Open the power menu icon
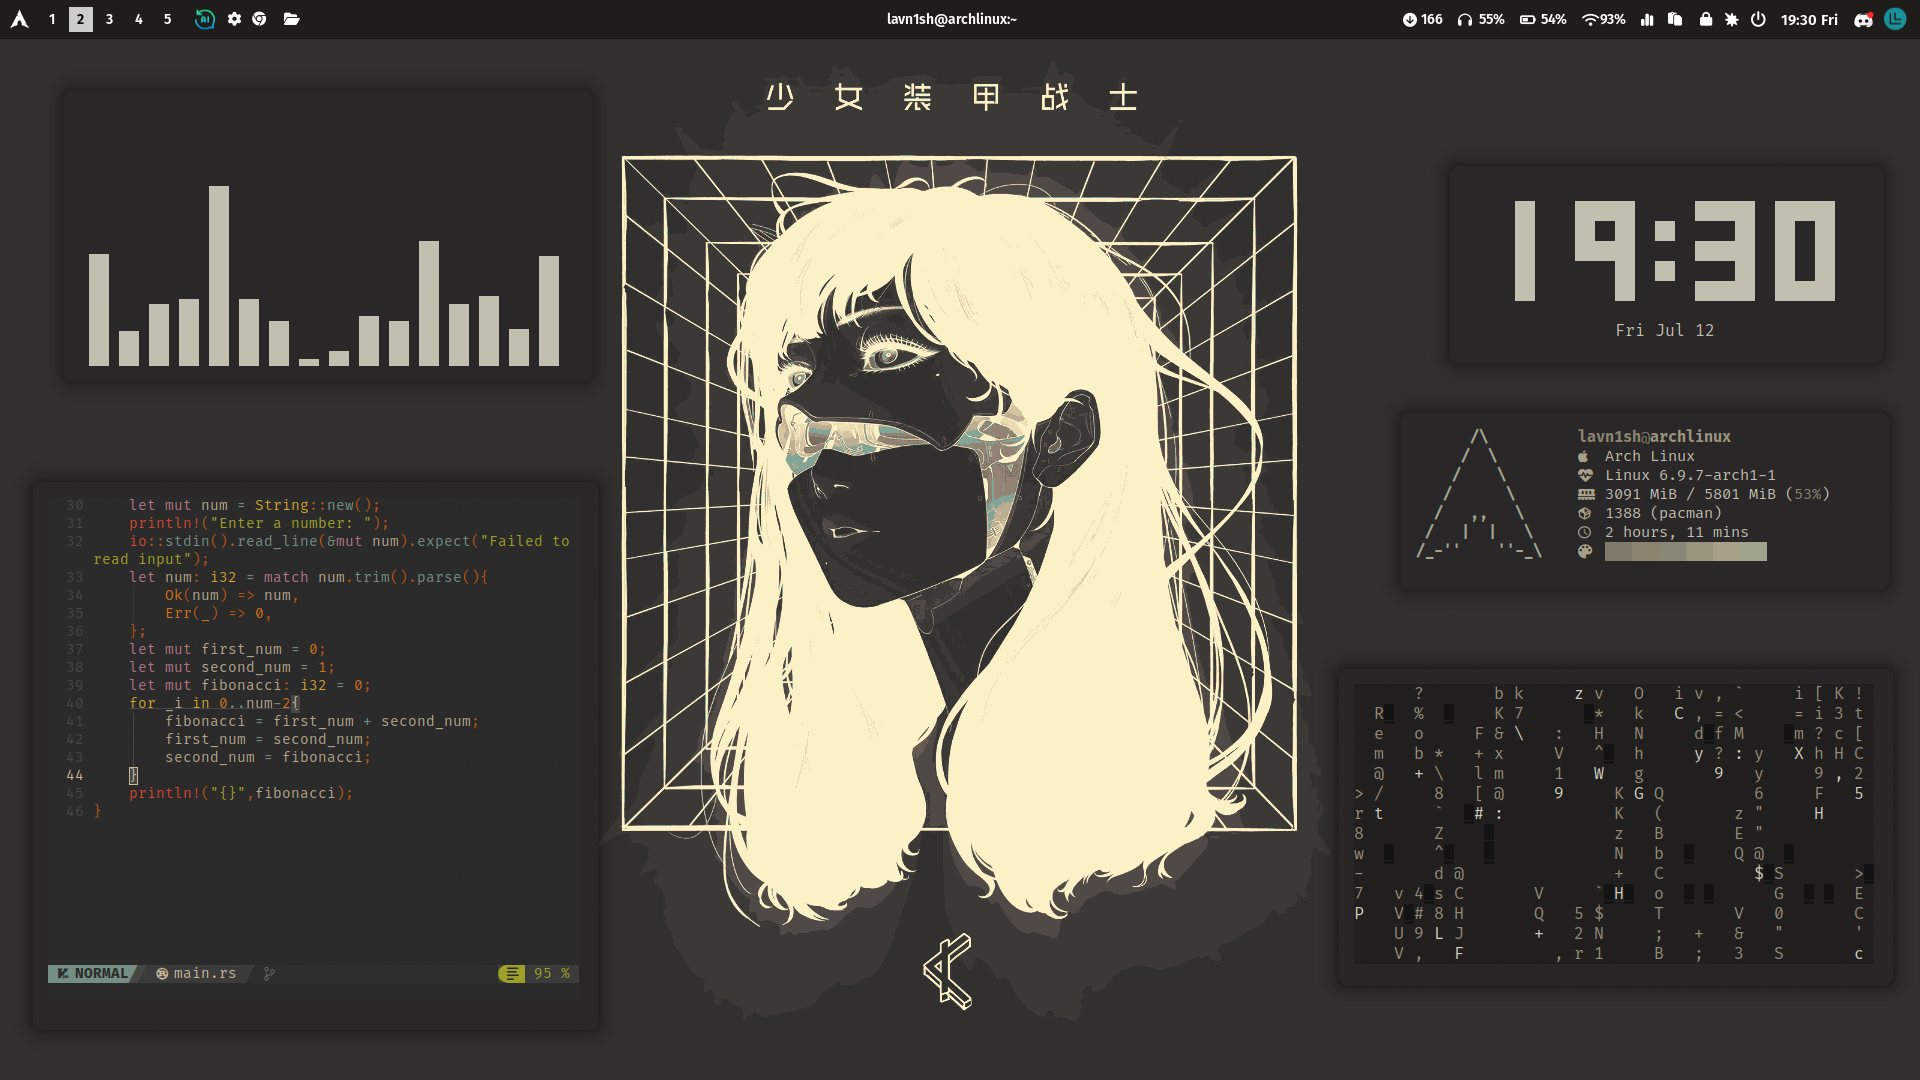Image resolution: width=1920 pixels, height=1080 pixels. pos(1758,19)
